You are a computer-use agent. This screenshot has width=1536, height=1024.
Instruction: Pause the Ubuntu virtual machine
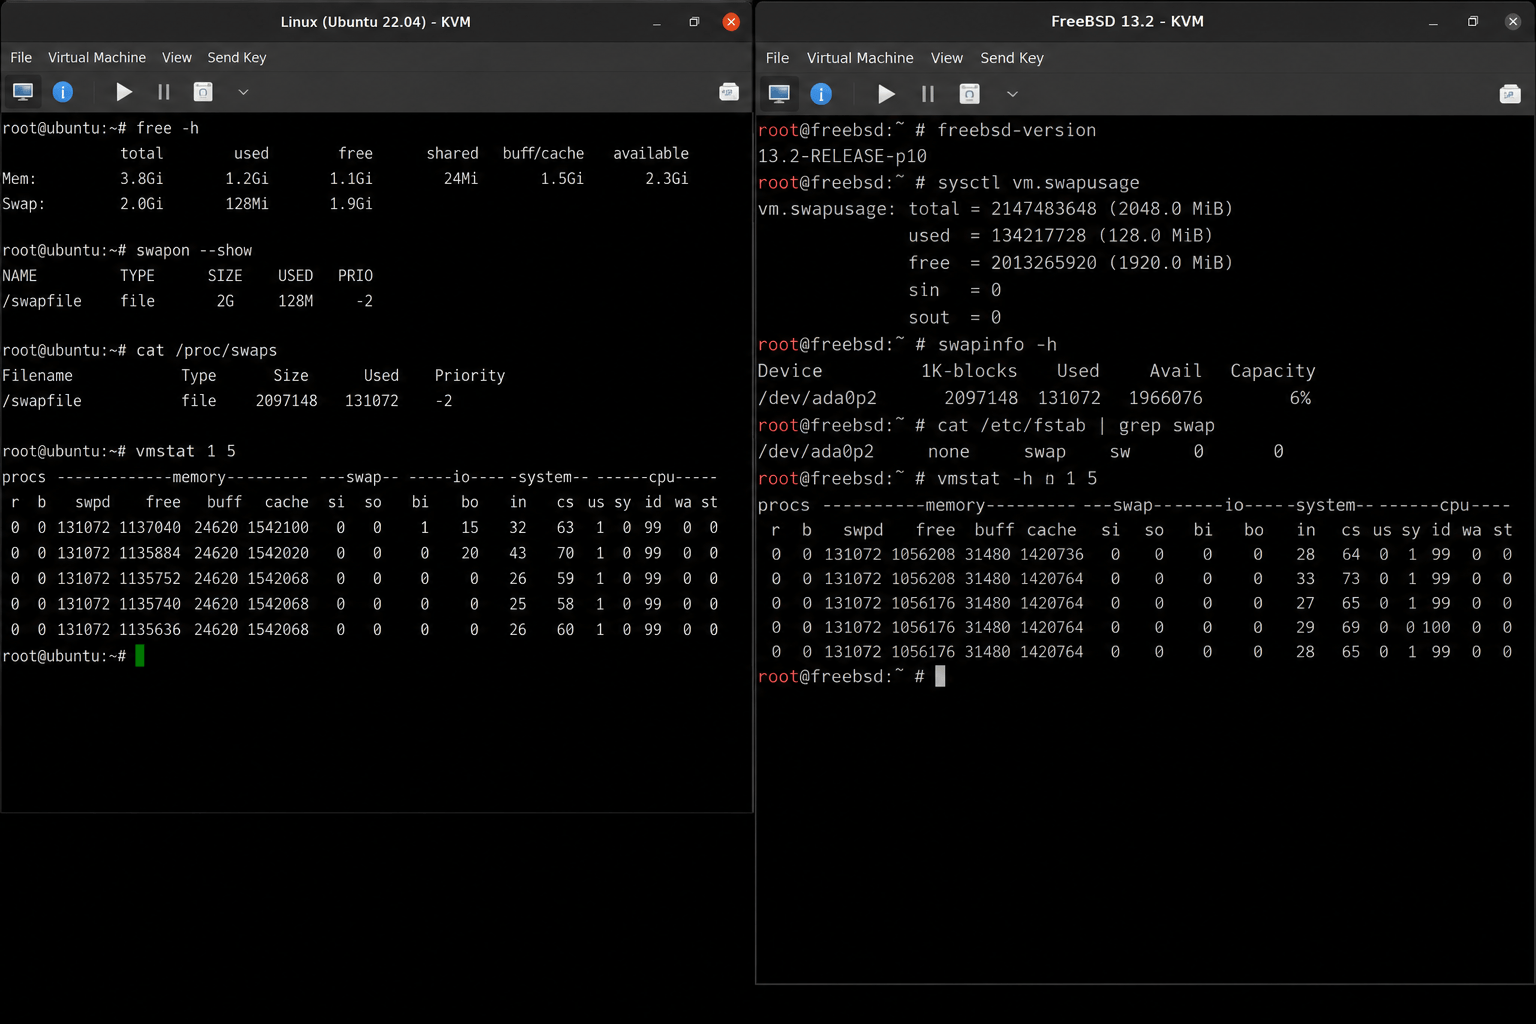164,92
